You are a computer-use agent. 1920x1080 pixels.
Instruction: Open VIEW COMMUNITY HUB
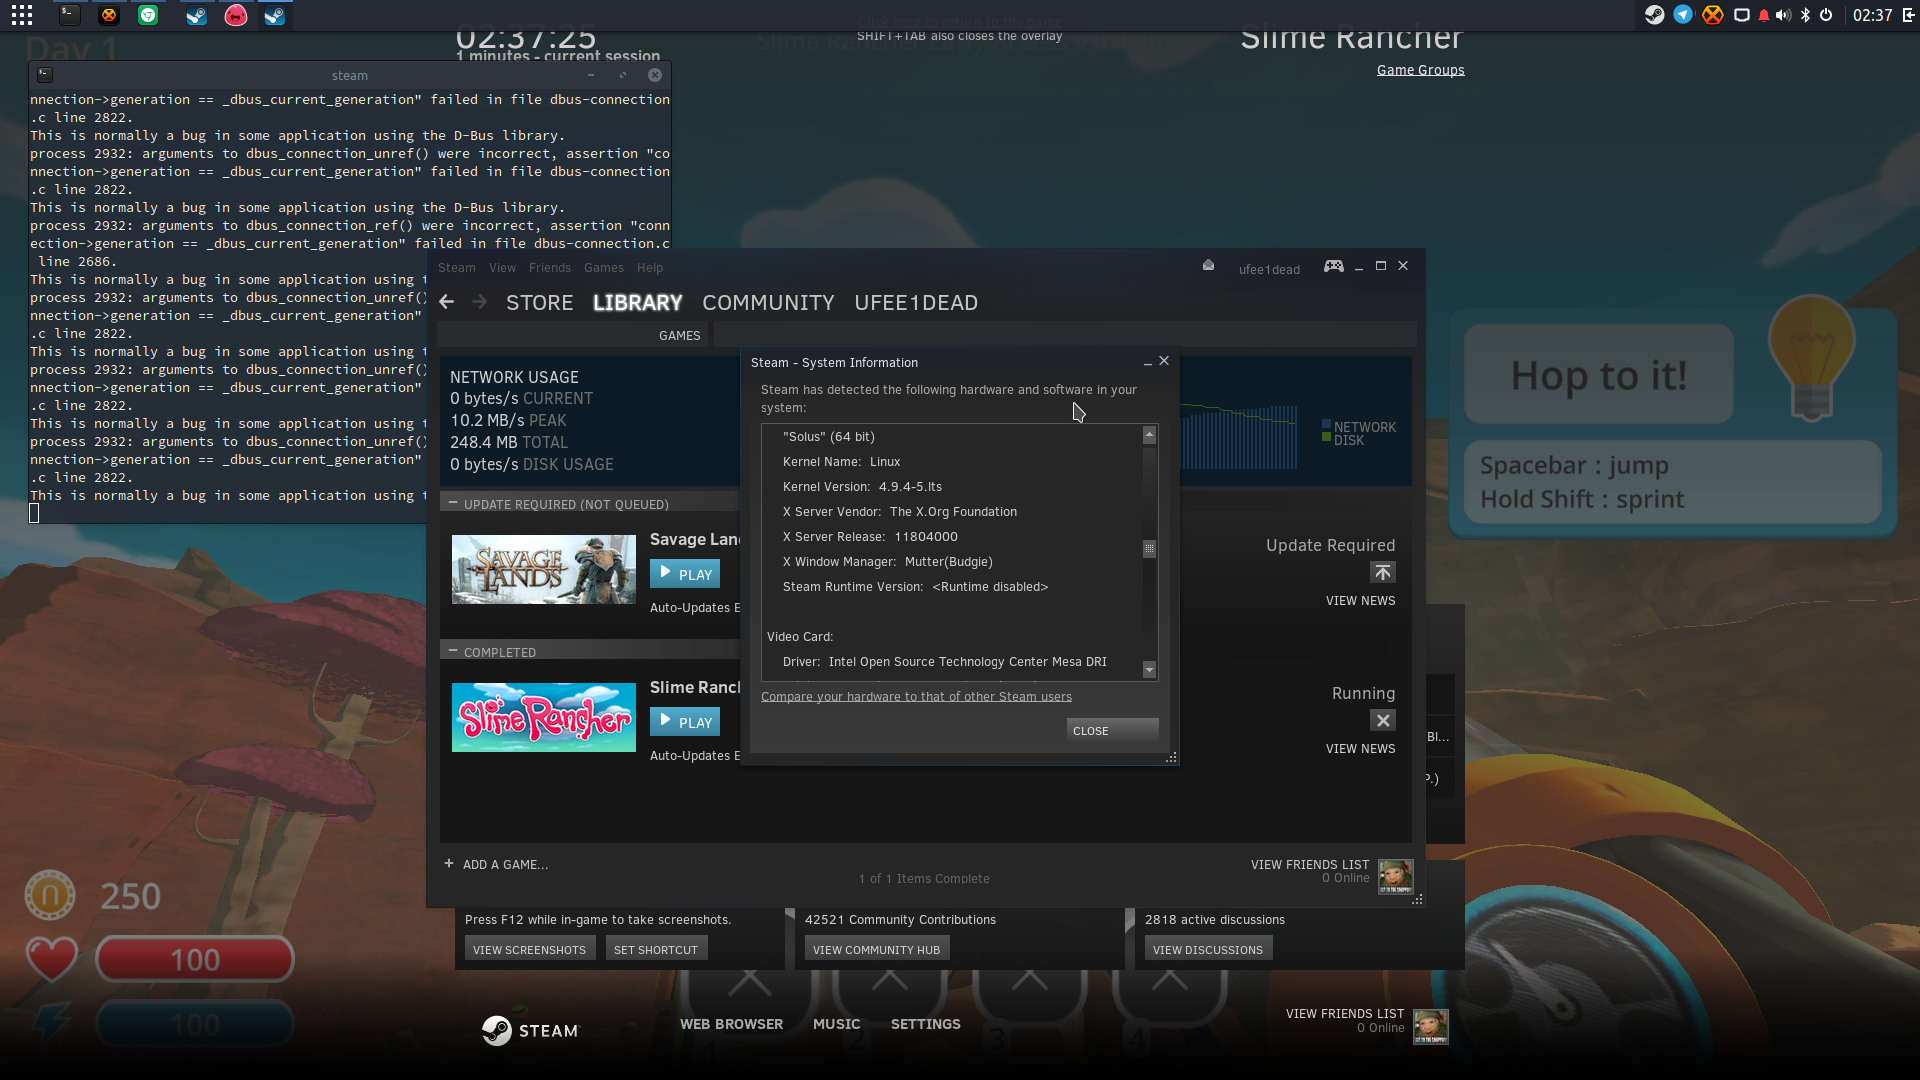coord(877,949)
